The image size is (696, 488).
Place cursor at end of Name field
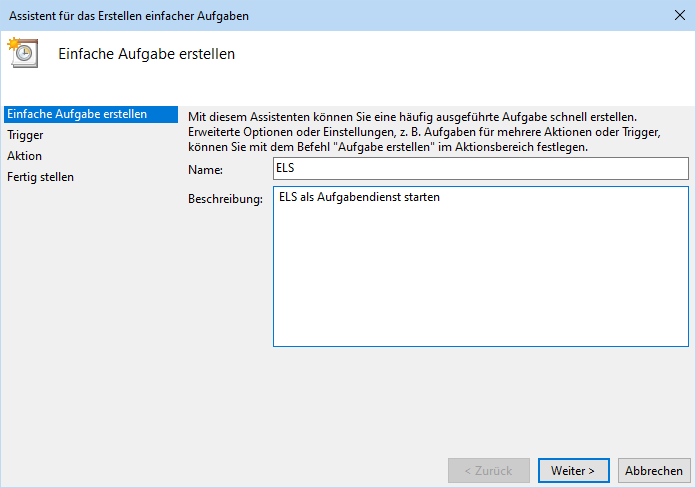pos(600,169)
